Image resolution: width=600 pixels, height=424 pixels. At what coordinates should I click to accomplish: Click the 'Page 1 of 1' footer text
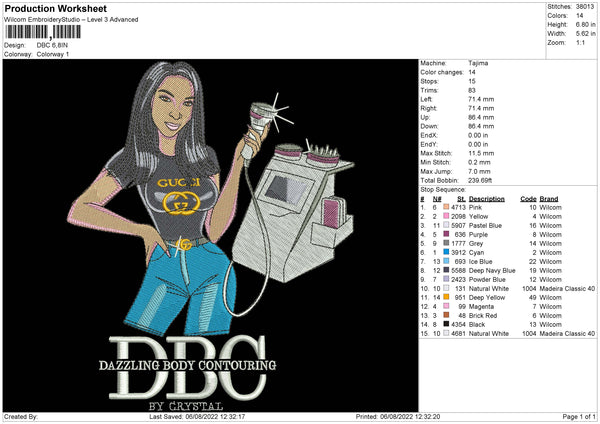coord(579,416)
